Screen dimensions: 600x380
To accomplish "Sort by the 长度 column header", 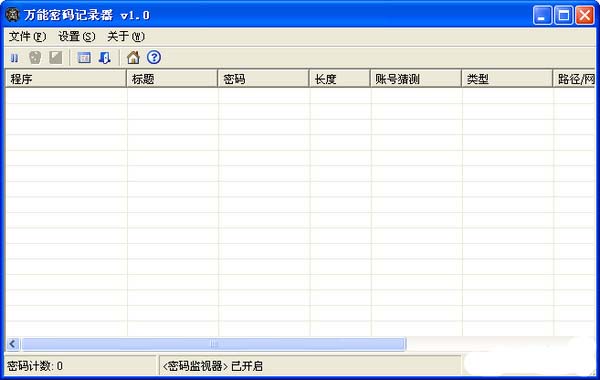I will pyautogui.click(x=339, y=79).
